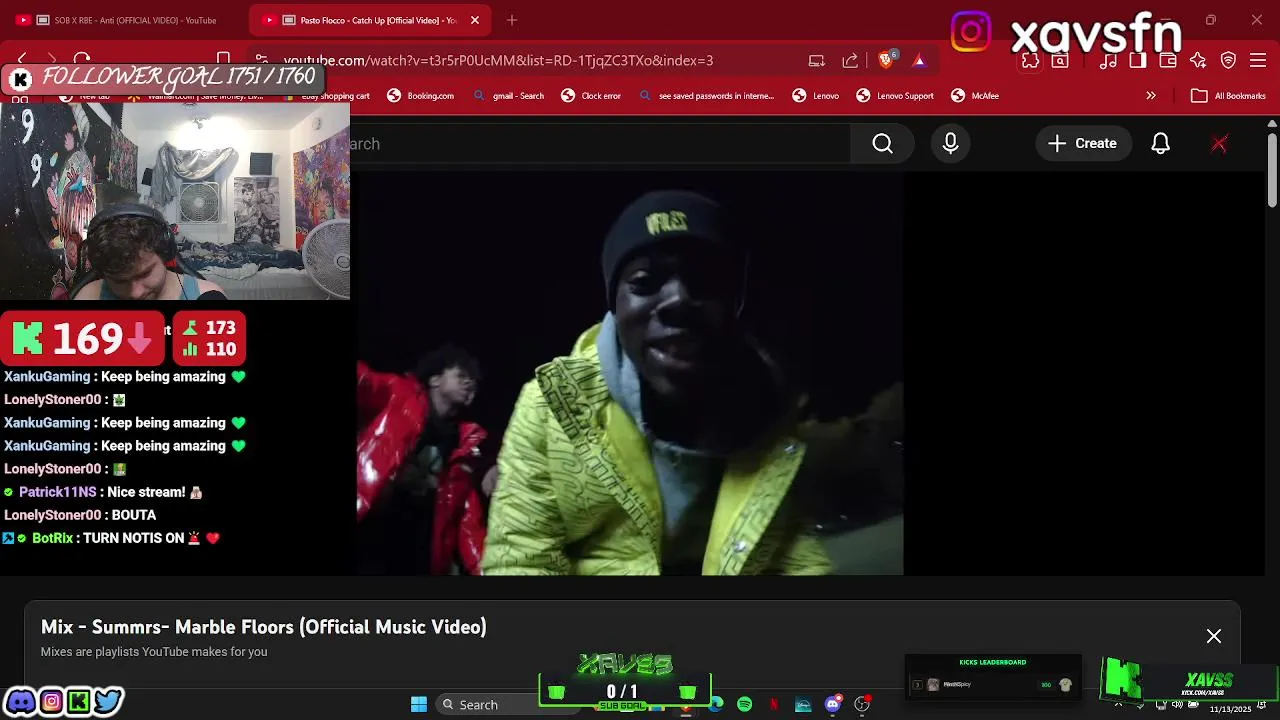Click the Patrick11NS Nice stream chat message

[103, 492]
